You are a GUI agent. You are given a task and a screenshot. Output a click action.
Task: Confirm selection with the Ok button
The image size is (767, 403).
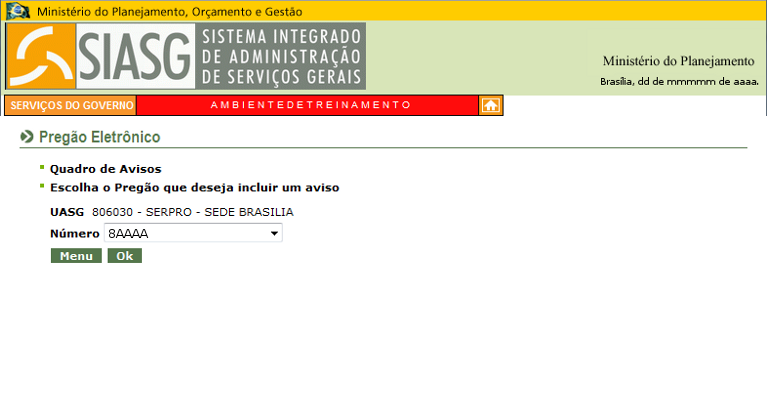pyautogui.click(x=125, y=256)
